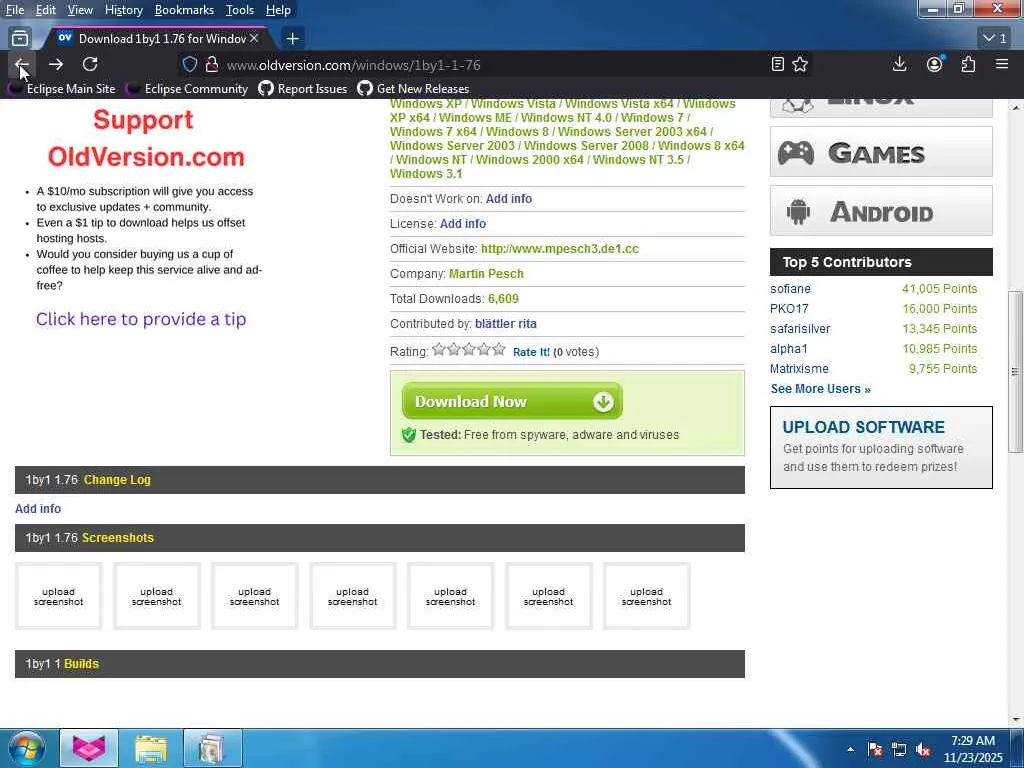Click the last upload screenshot thumbnail
Screen dimensions: 1024x768
(x=647, y=596)
